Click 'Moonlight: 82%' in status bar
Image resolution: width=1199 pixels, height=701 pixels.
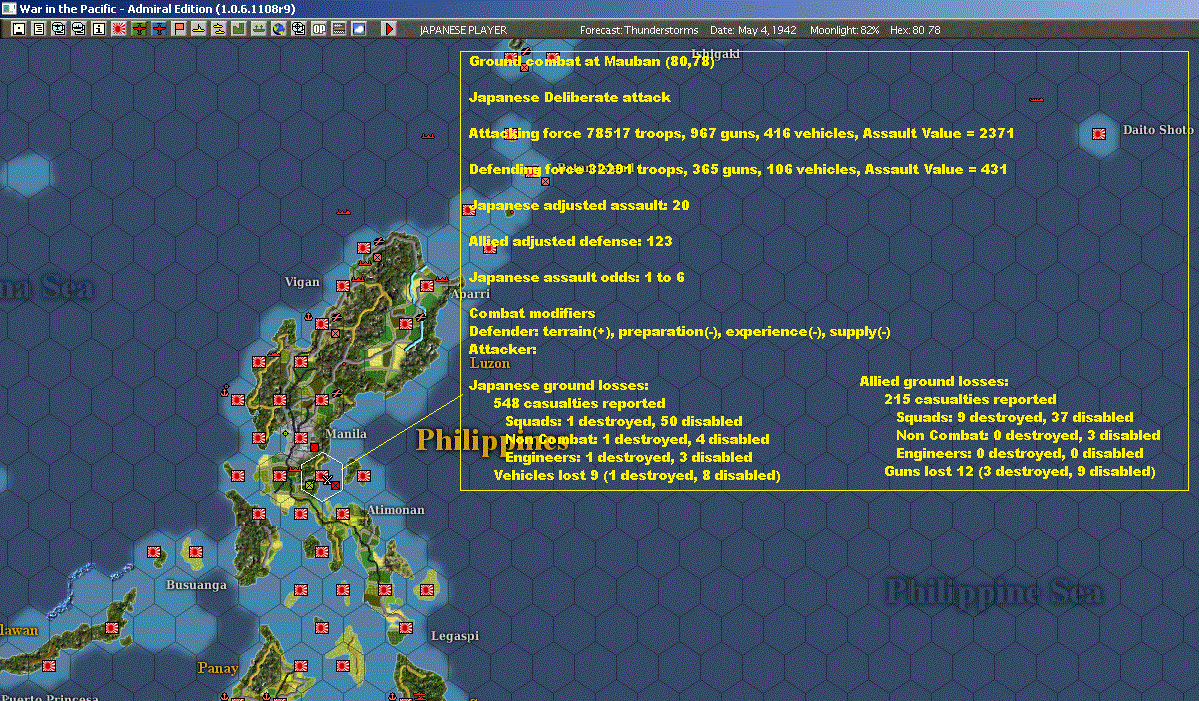click(844, 30)
